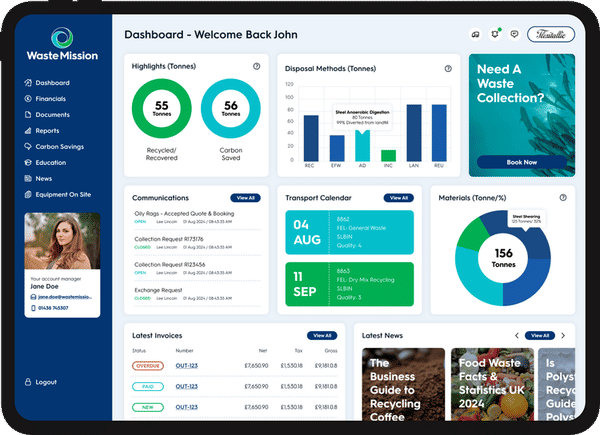
Task: Open the first OUT-123 invoice link
Action: (x=186, y=366)
